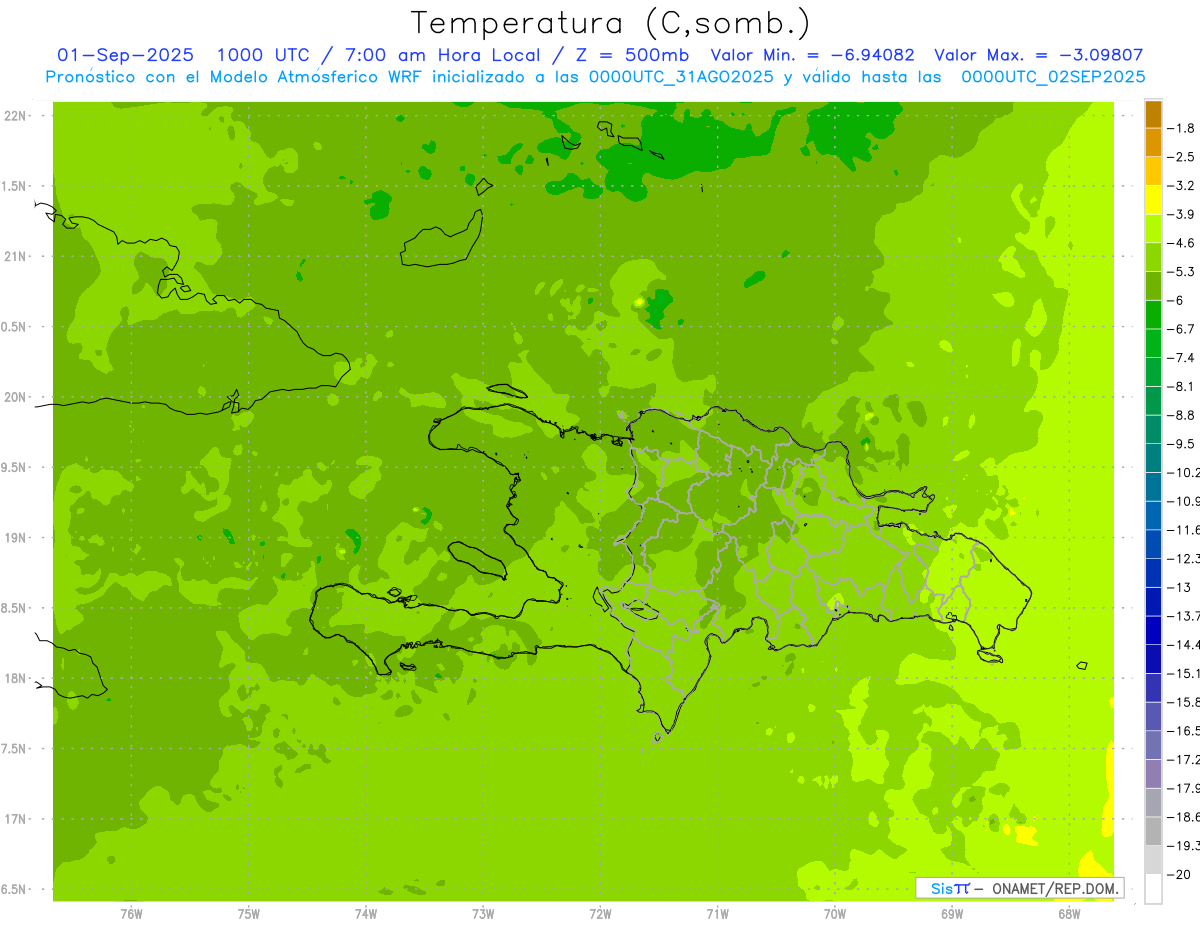Viewport: 1200px width, 927px height.
Task: Click the latitude label "18N"
Action: coord(16,678)
